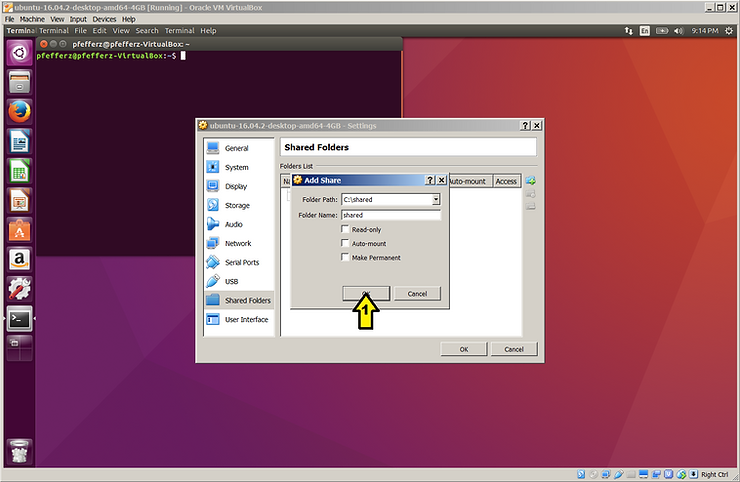Cancel the Add Share dialog
This screenshot has height=482, width=740.
417,294
